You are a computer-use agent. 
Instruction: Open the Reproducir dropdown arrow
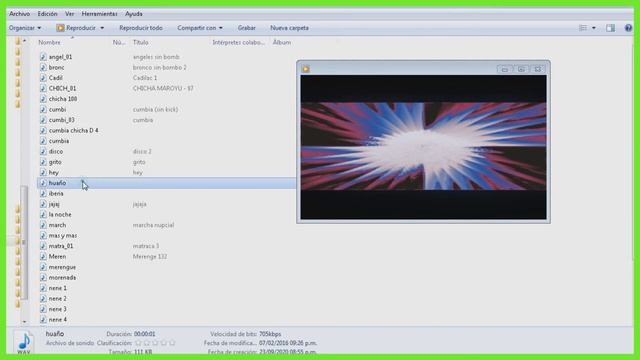tap(102, 28)
